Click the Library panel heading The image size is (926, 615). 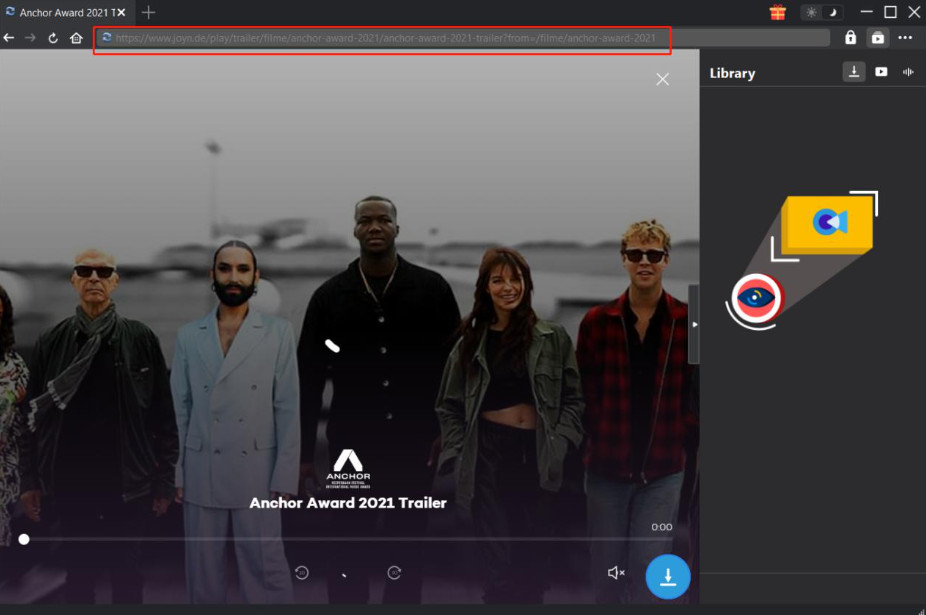coord(732,73)
